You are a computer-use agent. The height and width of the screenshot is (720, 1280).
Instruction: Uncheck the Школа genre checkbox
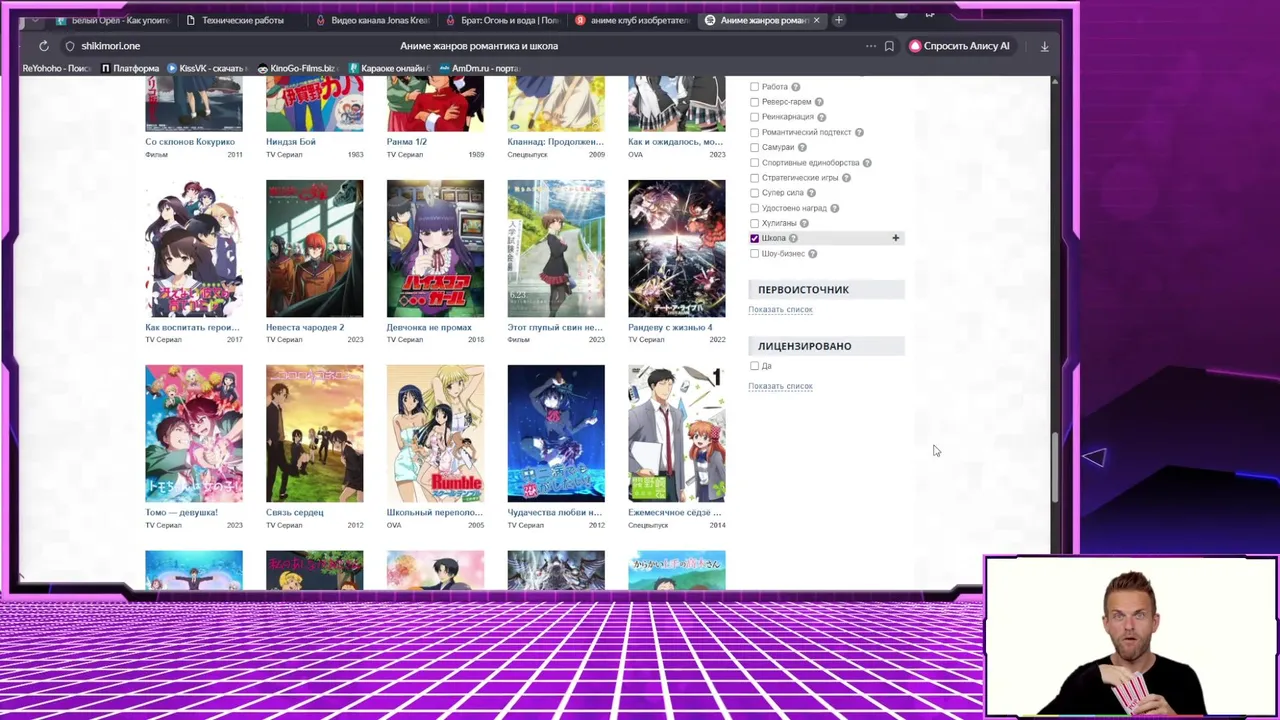[x=754, y=238]
